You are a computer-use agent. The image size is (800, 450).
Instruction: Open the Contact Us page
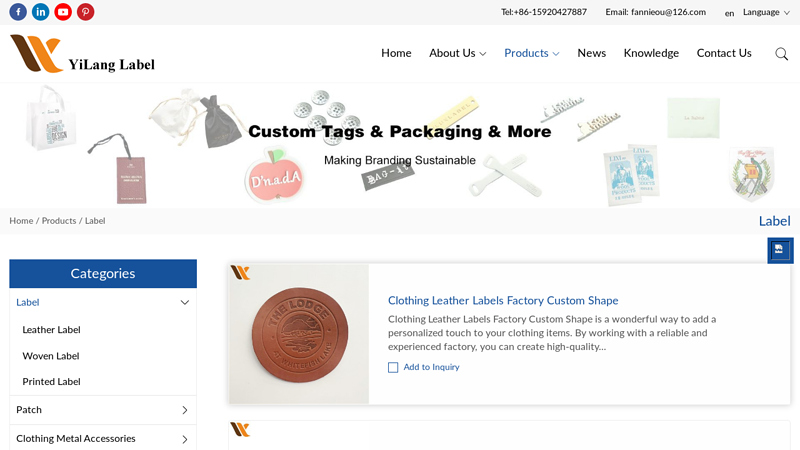[724, 53]
